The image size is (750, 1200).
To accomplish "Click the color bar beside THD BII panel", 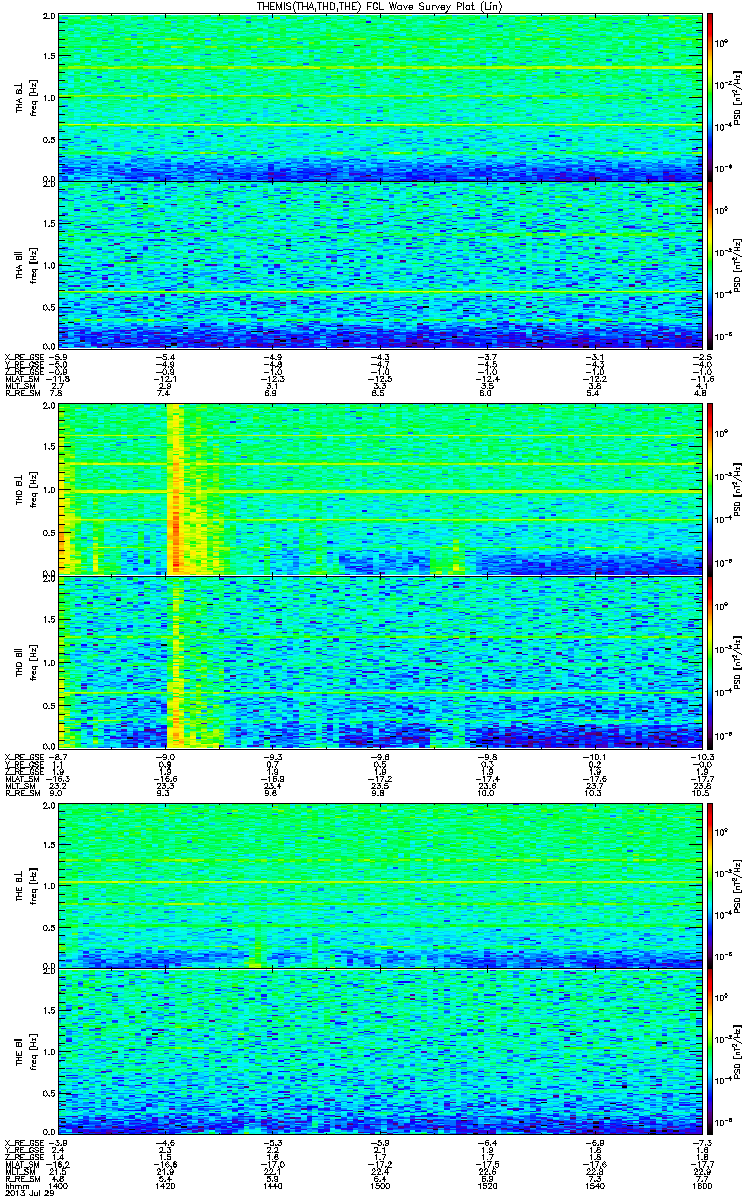I will click(x=711, y=661).
